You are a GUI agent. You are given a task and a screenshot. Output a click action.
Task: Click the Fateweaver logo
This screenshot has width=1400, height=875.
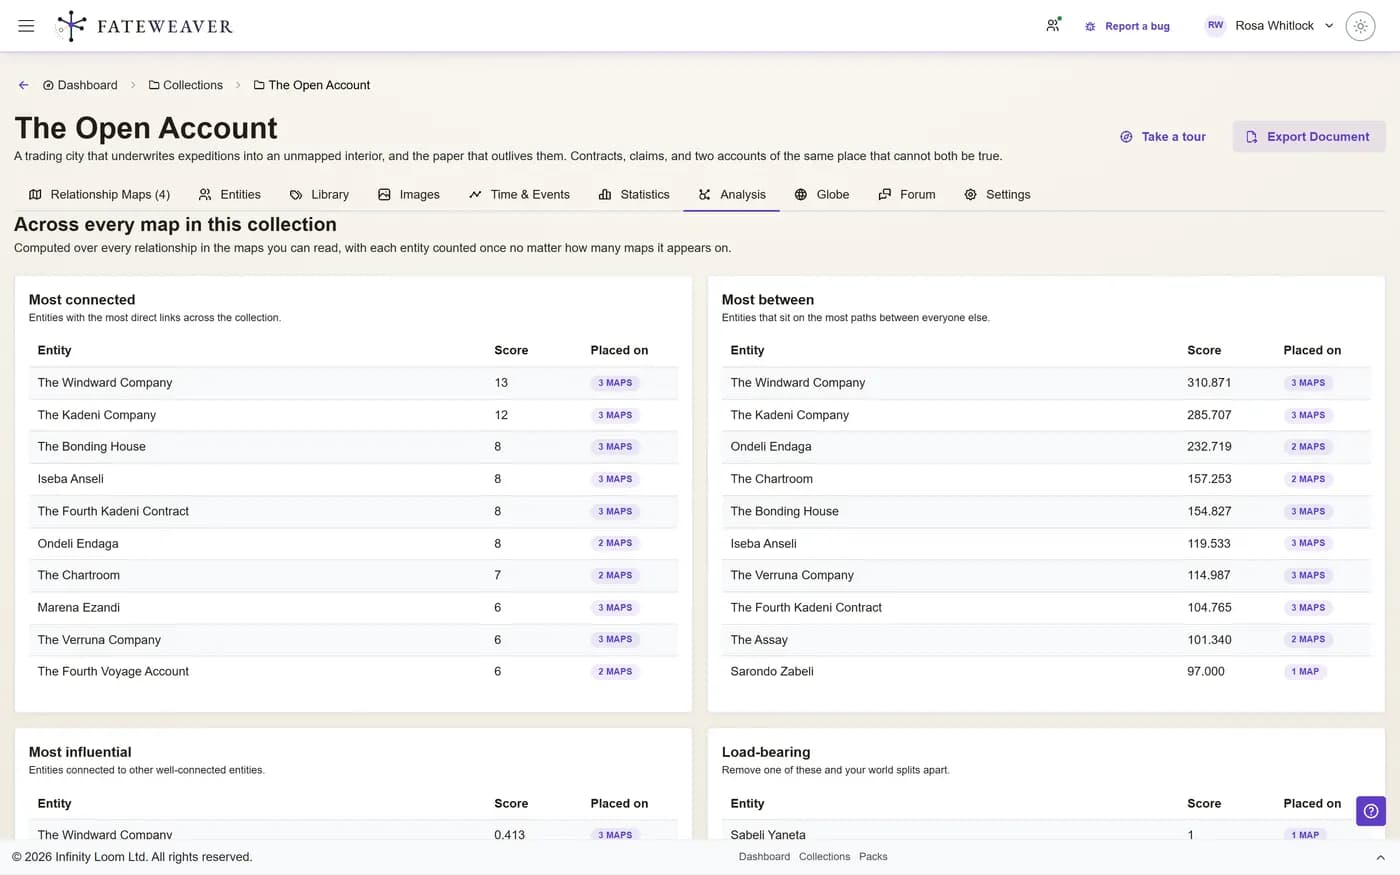tap(144, 26)
